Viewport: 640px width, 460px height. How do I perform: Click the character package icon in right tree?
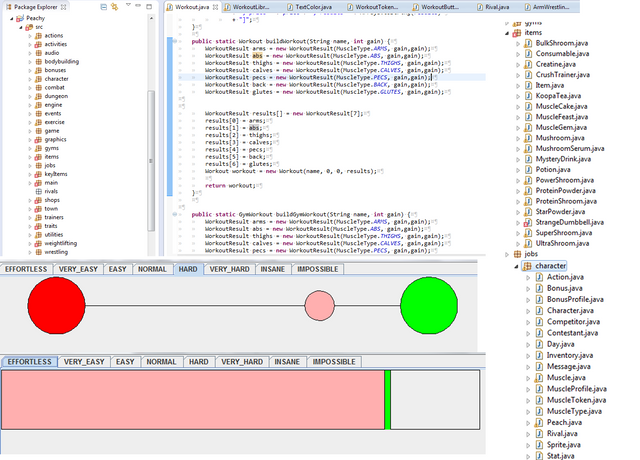[x=526, y=265]
